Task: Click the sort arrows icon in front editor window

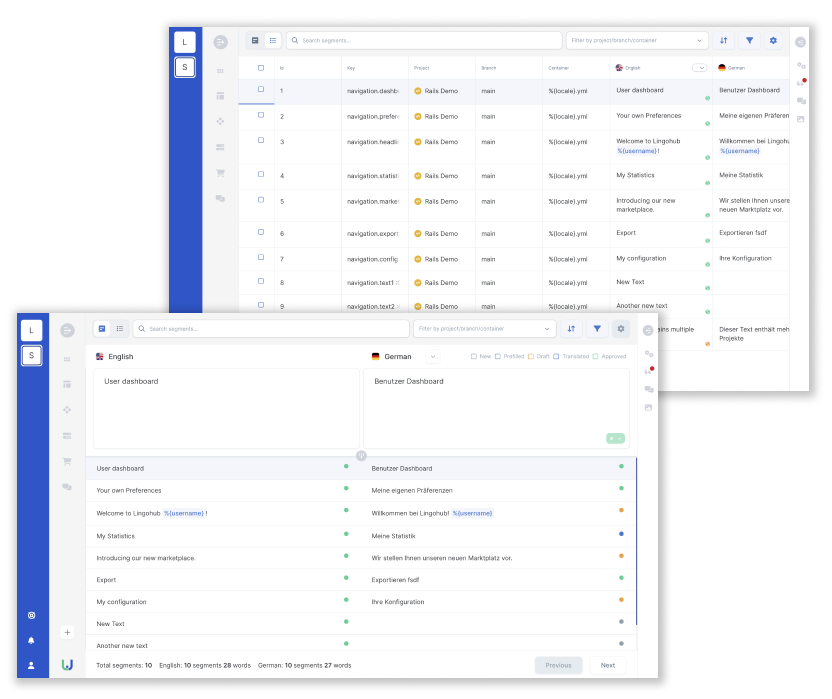Action: (x=571, y=329)
